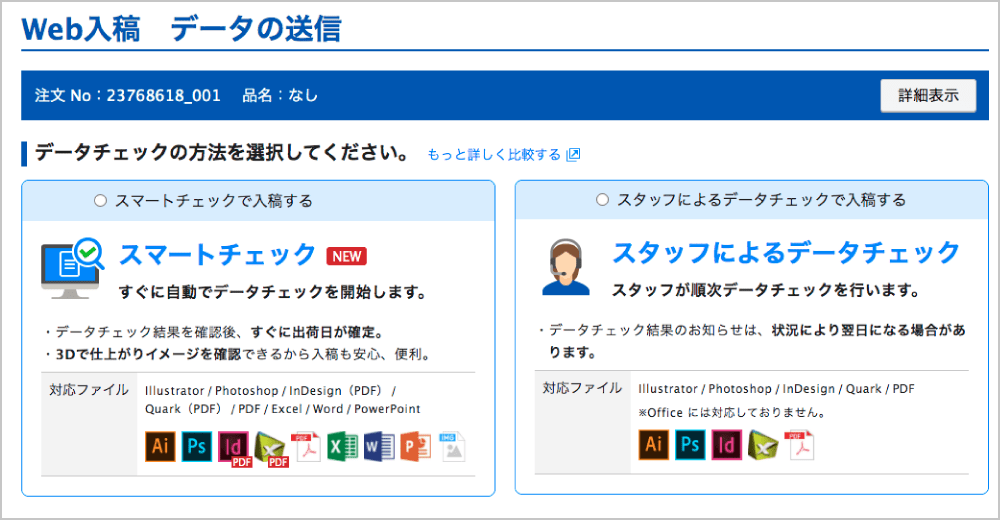
Task: Click the Photoshop icon in the Smart Check panel
Action: 196,447
